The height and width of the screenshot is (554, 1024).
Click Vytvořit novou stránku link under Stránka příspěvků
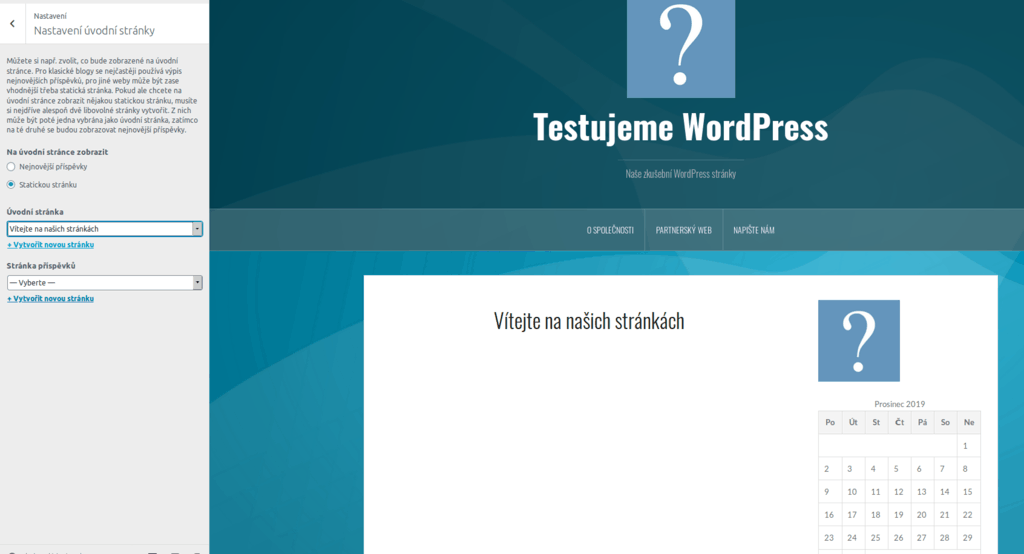click(x=50, y=299)
